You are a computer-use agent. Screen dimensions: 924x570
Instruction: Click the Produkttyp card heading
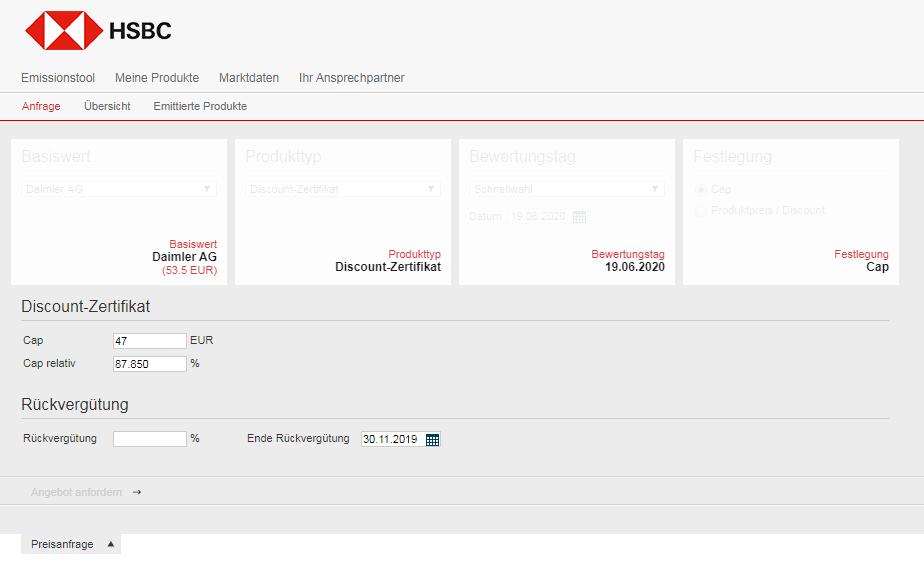point(283,156)
